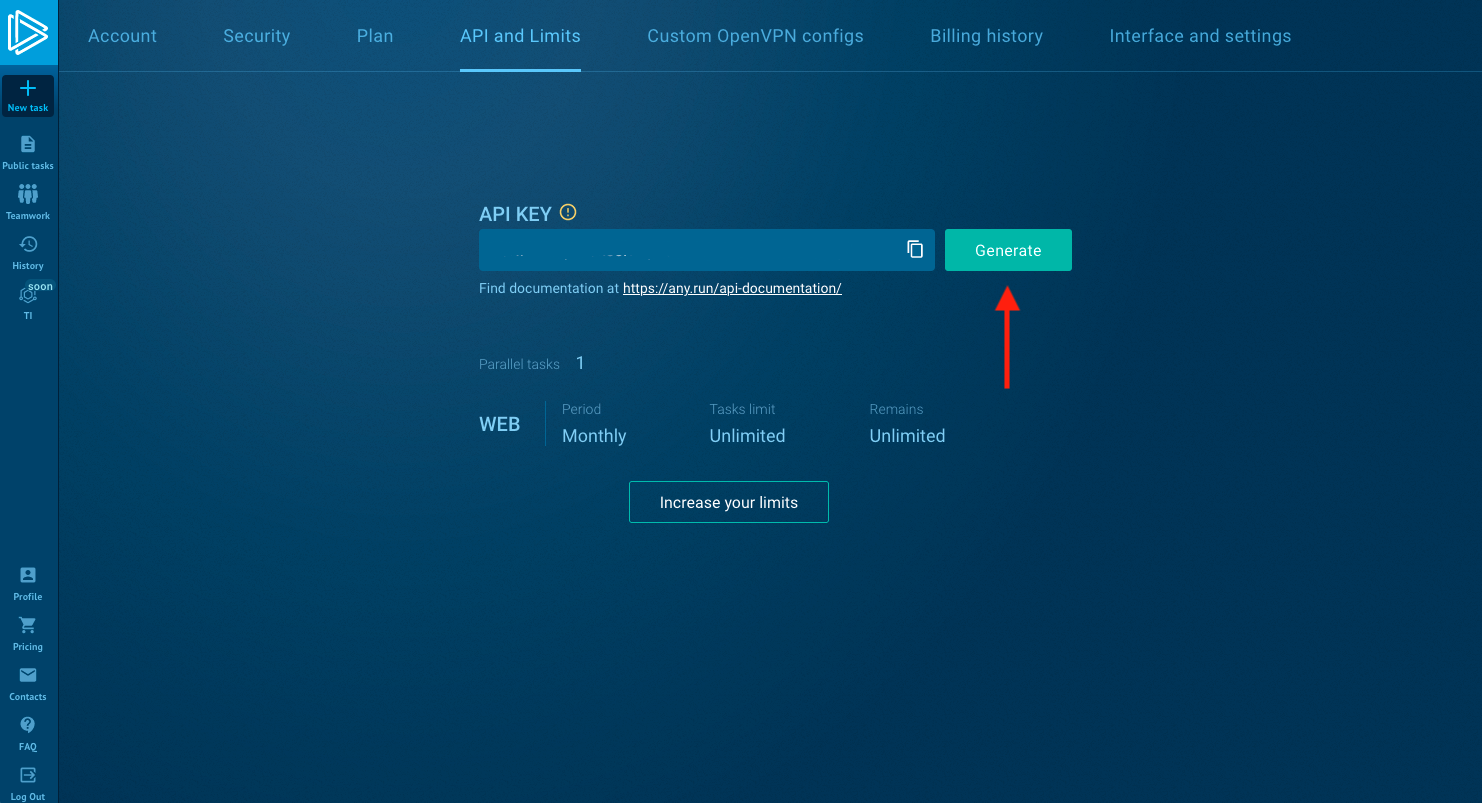Switch to the Plan tab
This screenshot has height=803, width=1482.
point(375,36)
